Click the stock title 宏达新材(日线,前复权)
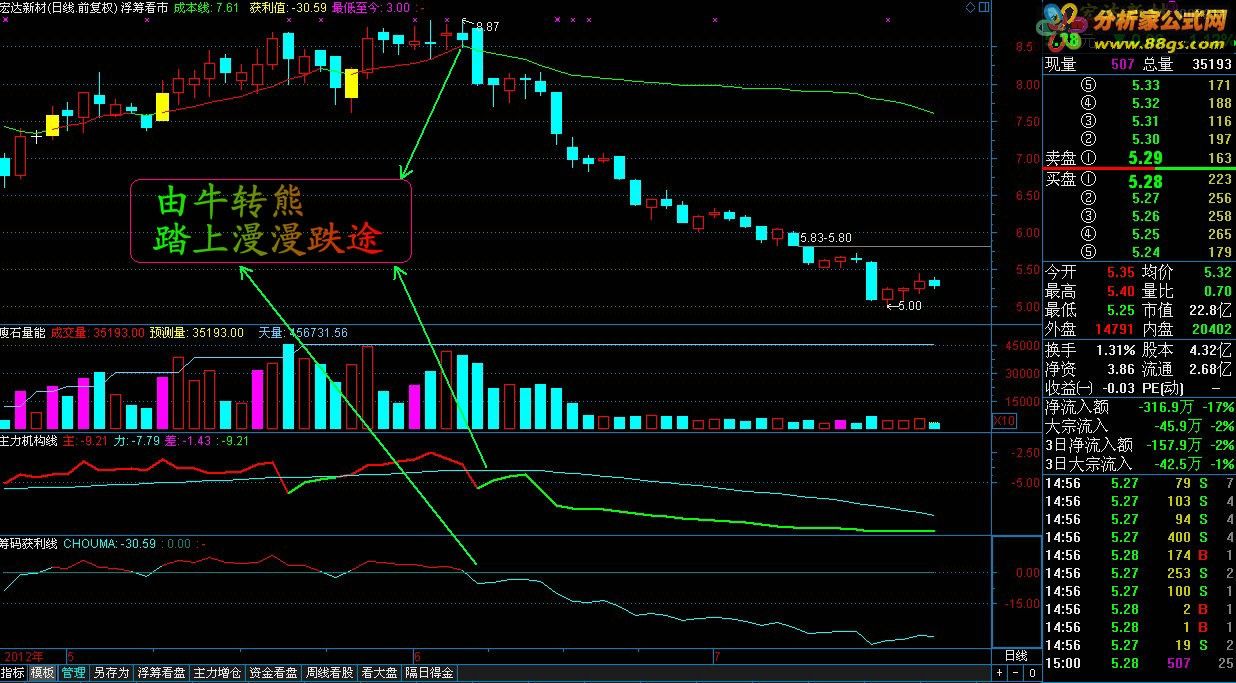 pyautogui.click(x=59, y=7)
